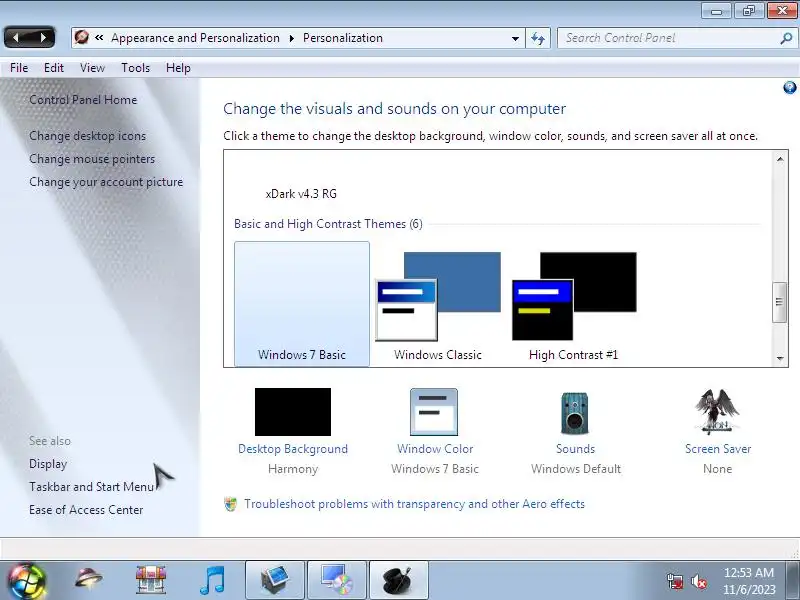
Task: Open the Desktop Background black thumbnail
Action: coord(293,412)
